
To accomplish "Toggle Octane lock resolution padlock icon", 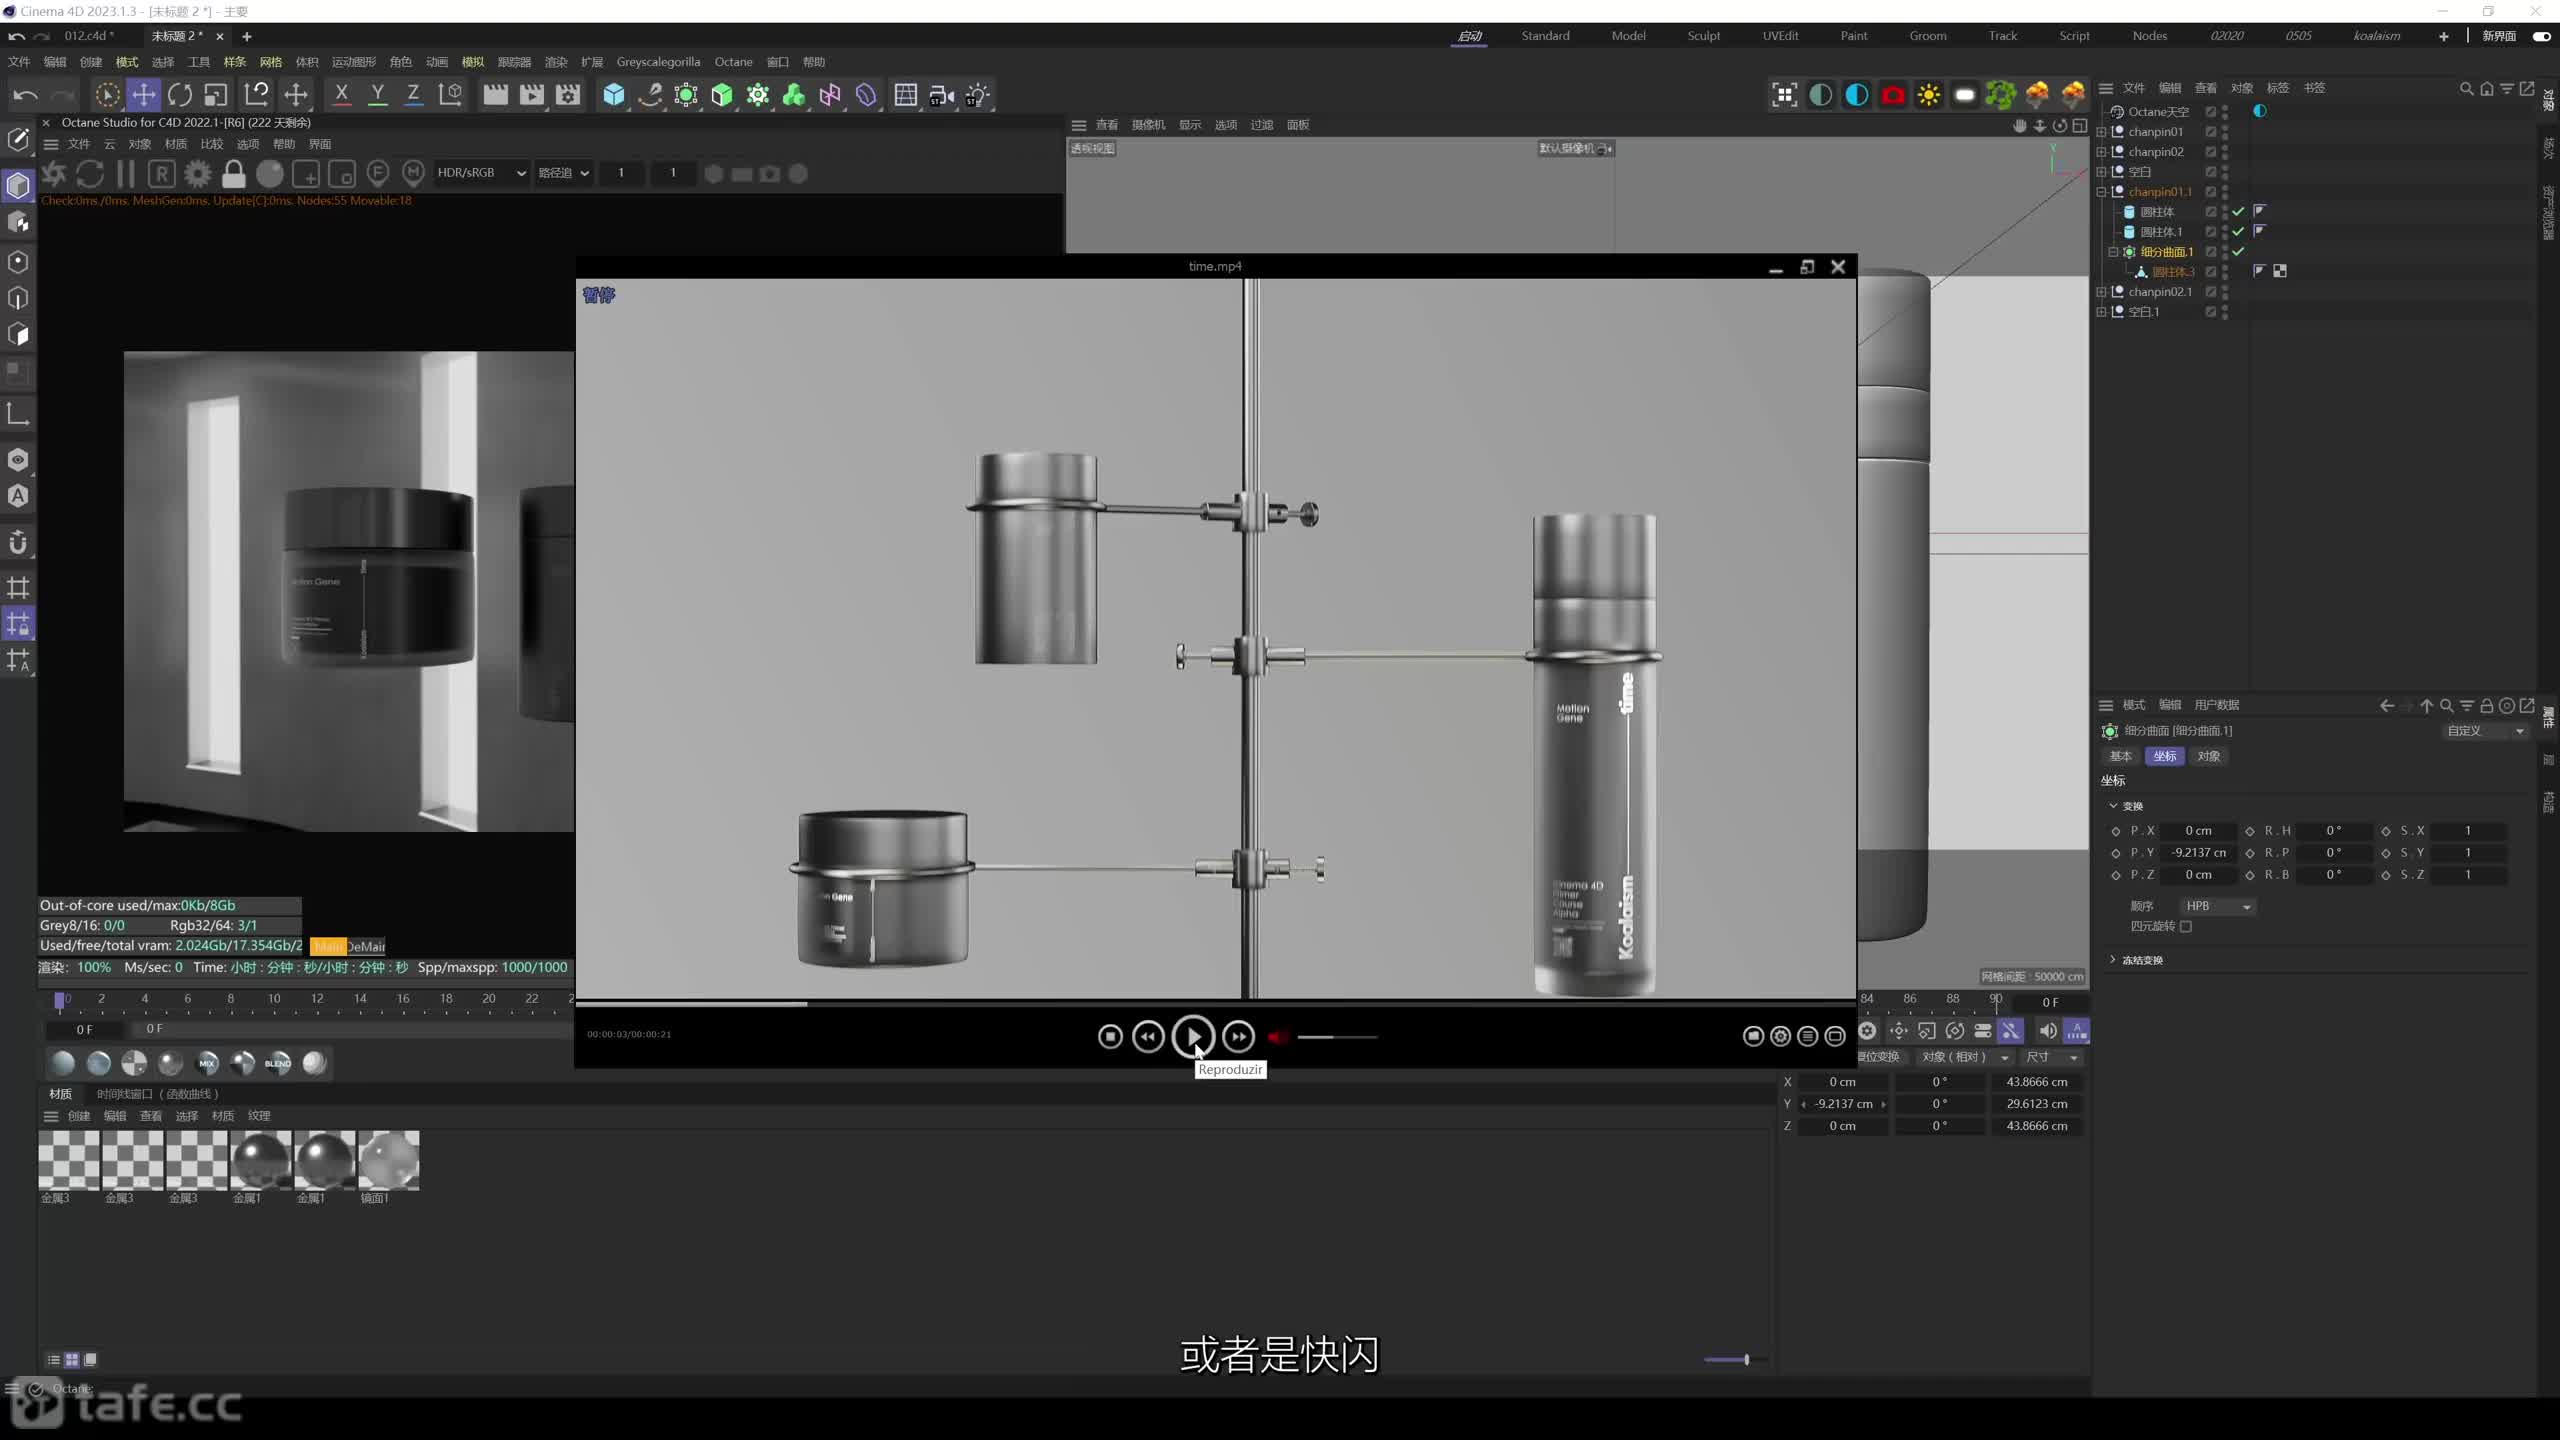I will (234, 174).
